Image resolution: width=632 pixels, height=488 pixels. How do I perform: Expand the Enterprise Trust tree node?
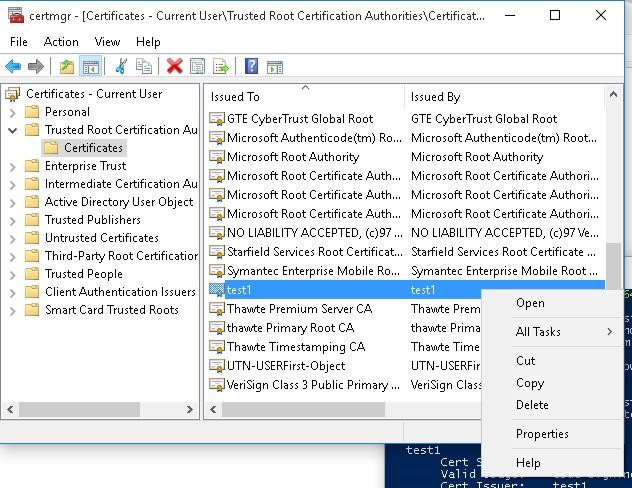(12, 166)
